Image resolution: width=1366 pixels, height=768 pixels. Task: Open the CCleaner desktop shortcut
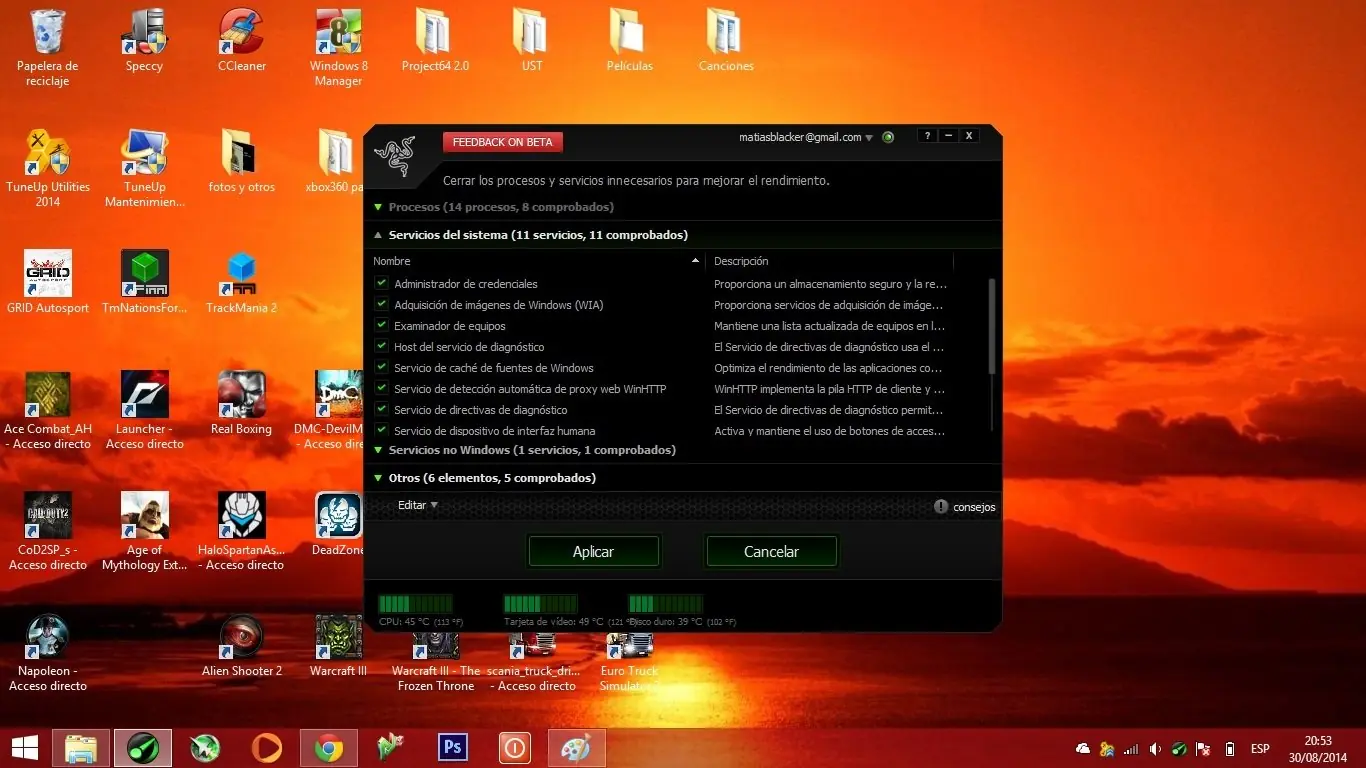click(242, 40)
